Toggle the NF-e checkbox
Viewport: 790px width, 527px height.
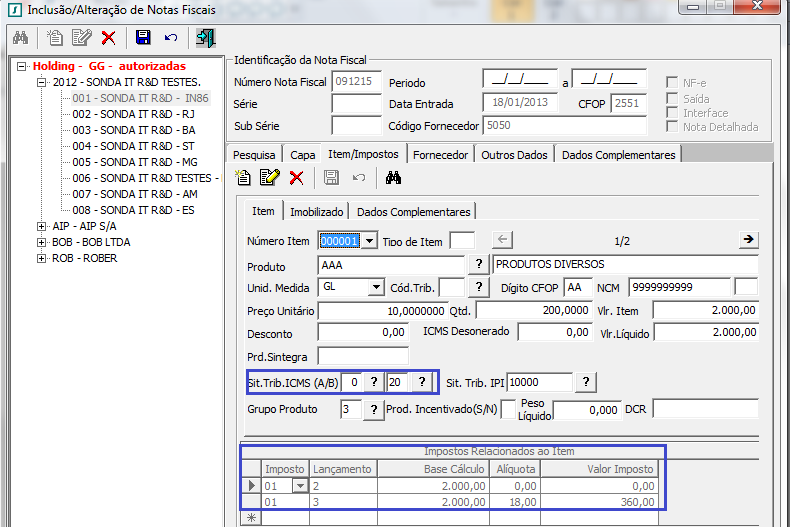click(674, 82)
